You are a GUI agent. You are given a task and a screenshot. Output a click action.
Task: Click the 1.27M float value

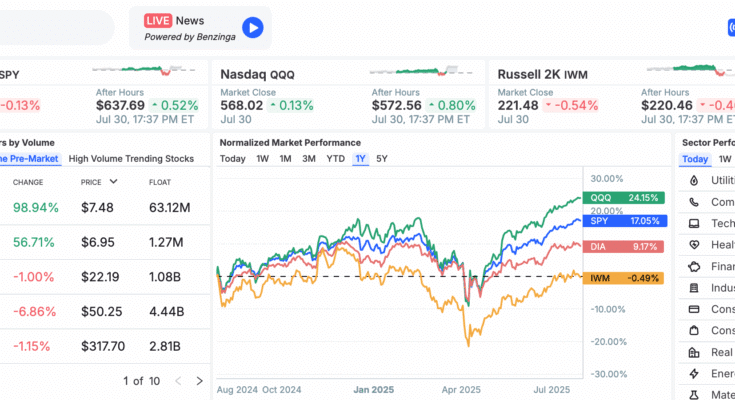click(x=166, y=242)
